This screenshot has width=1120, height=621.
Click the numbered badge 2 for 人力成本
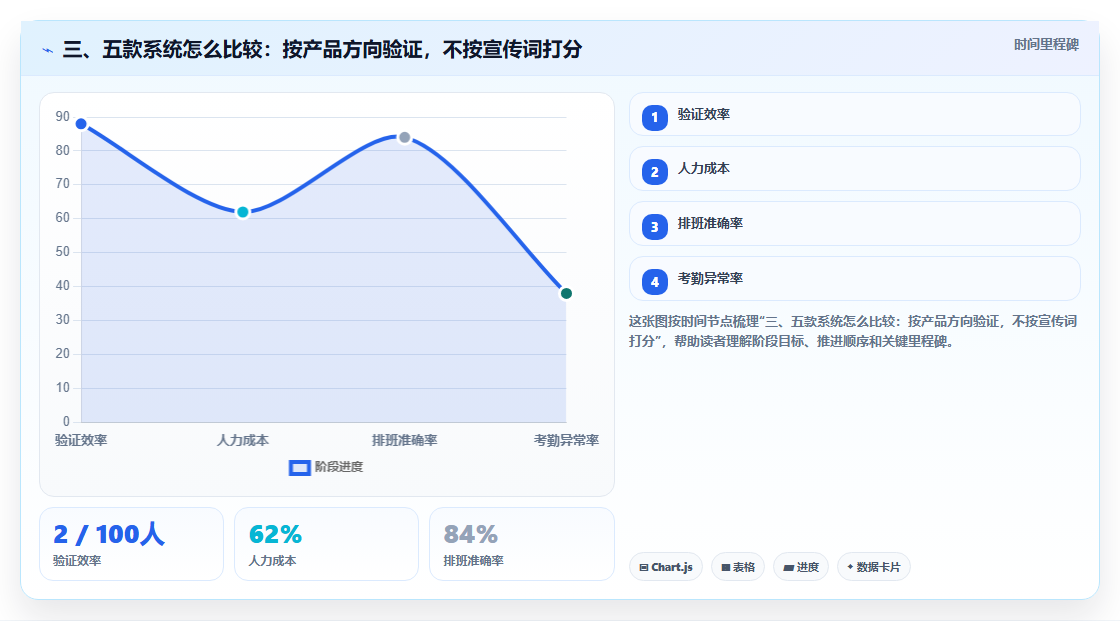pos(654,172)
